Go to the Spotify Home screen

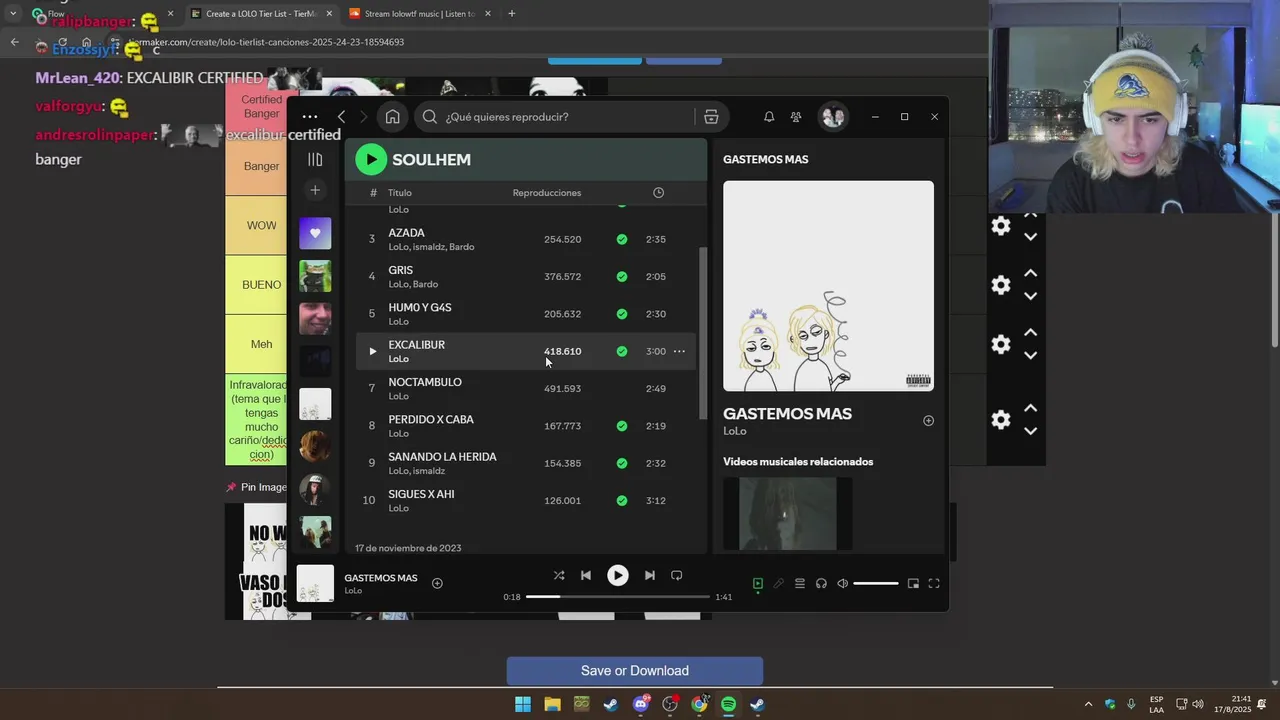click(392, 117)
